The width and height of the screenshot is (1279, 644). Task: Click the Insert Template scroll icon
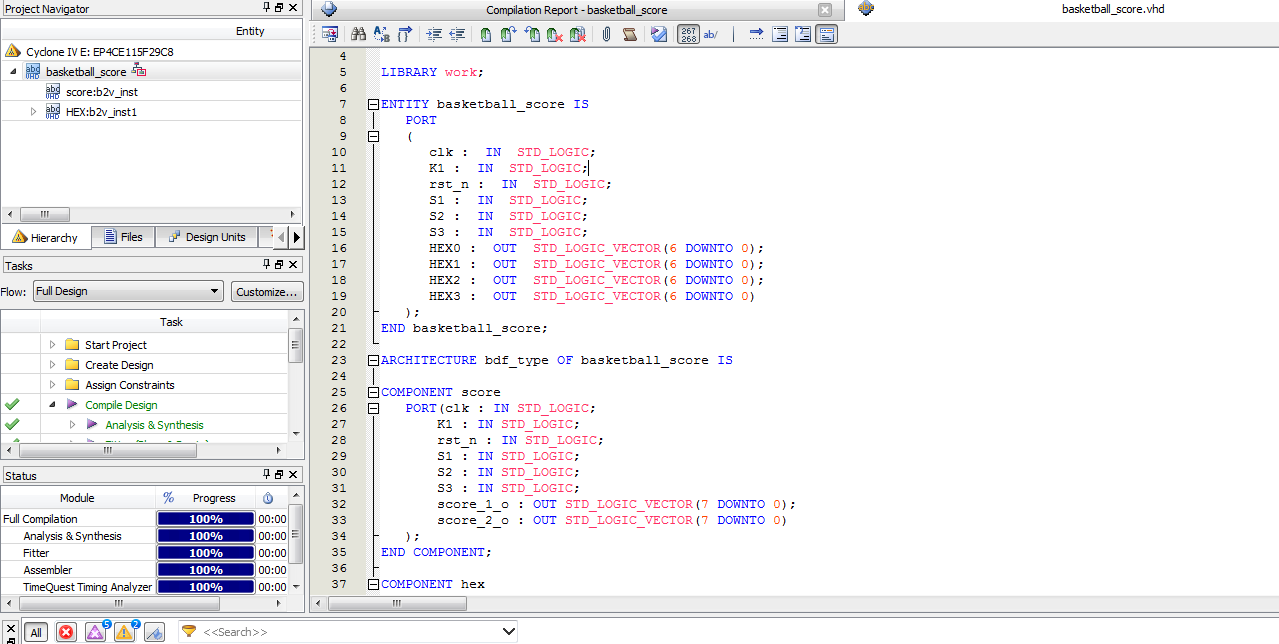[630, 34]
